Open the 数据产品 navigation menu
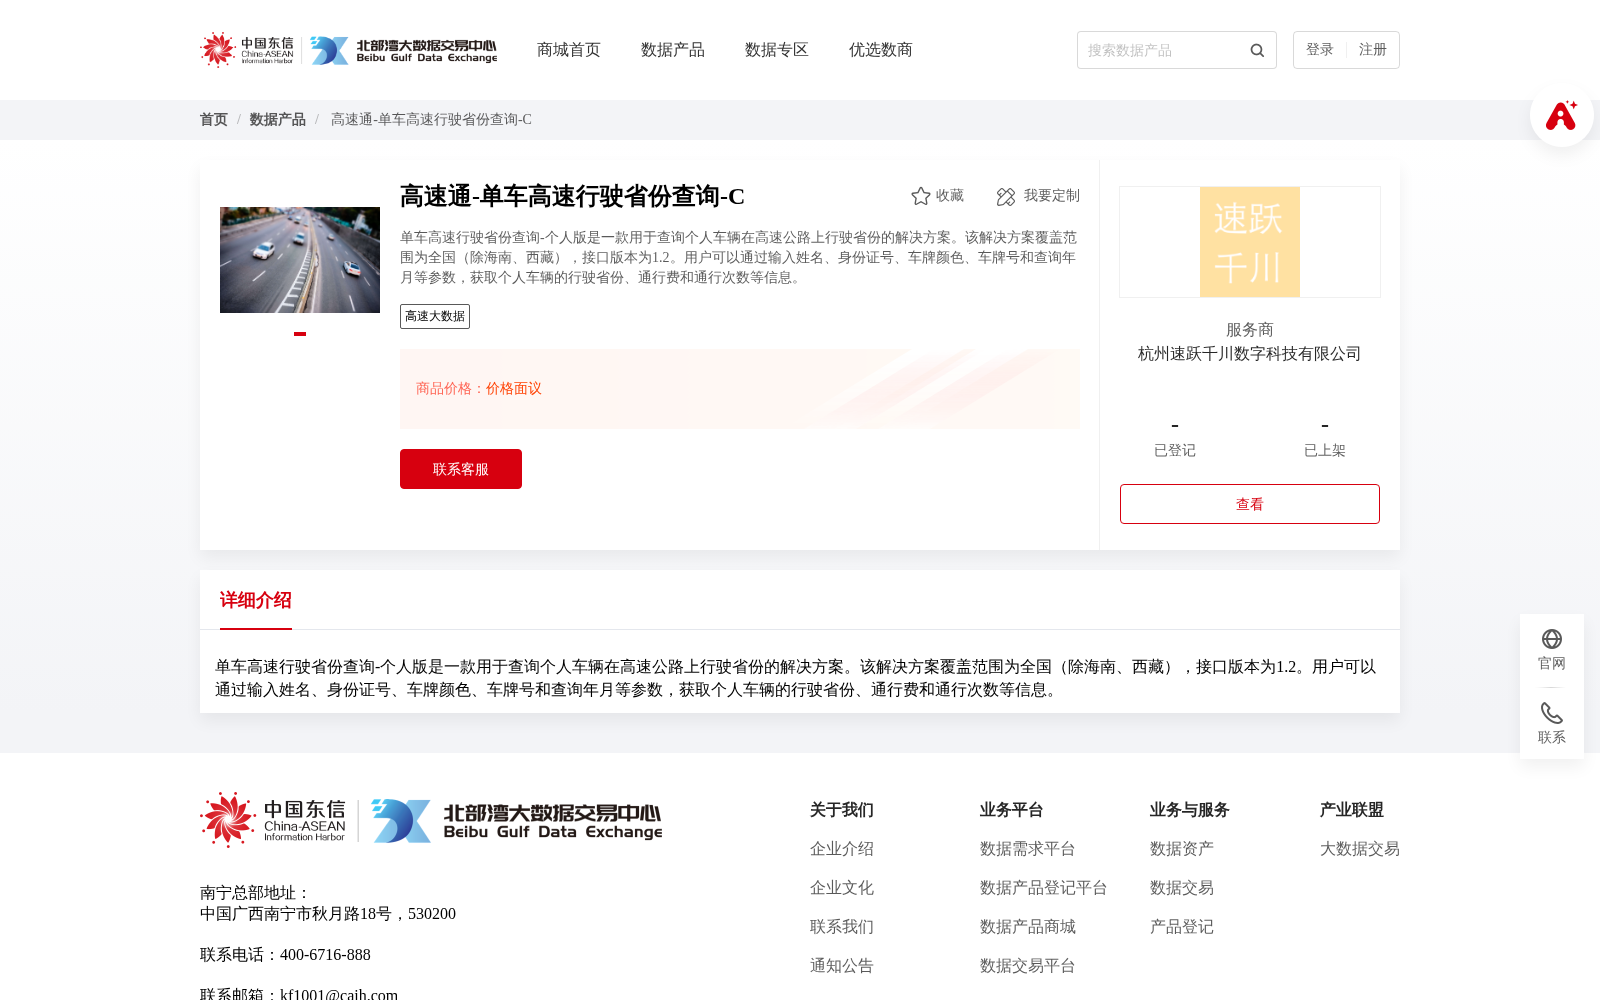This screenshot has height=1000, width=1600. [x=673, y=50]
